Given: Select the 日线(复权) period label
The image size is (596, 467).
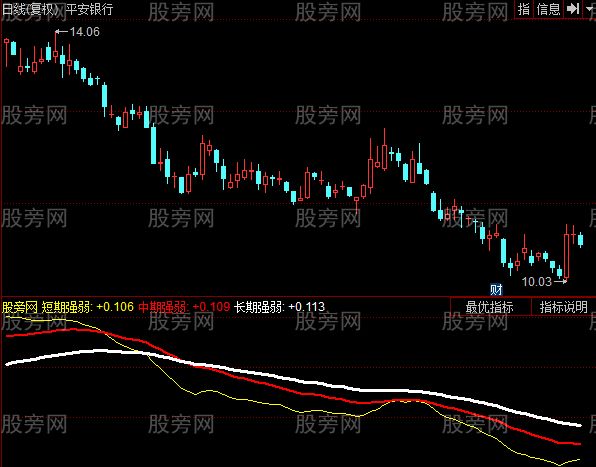Looking at the screenshot, I should tap(31, 9).
